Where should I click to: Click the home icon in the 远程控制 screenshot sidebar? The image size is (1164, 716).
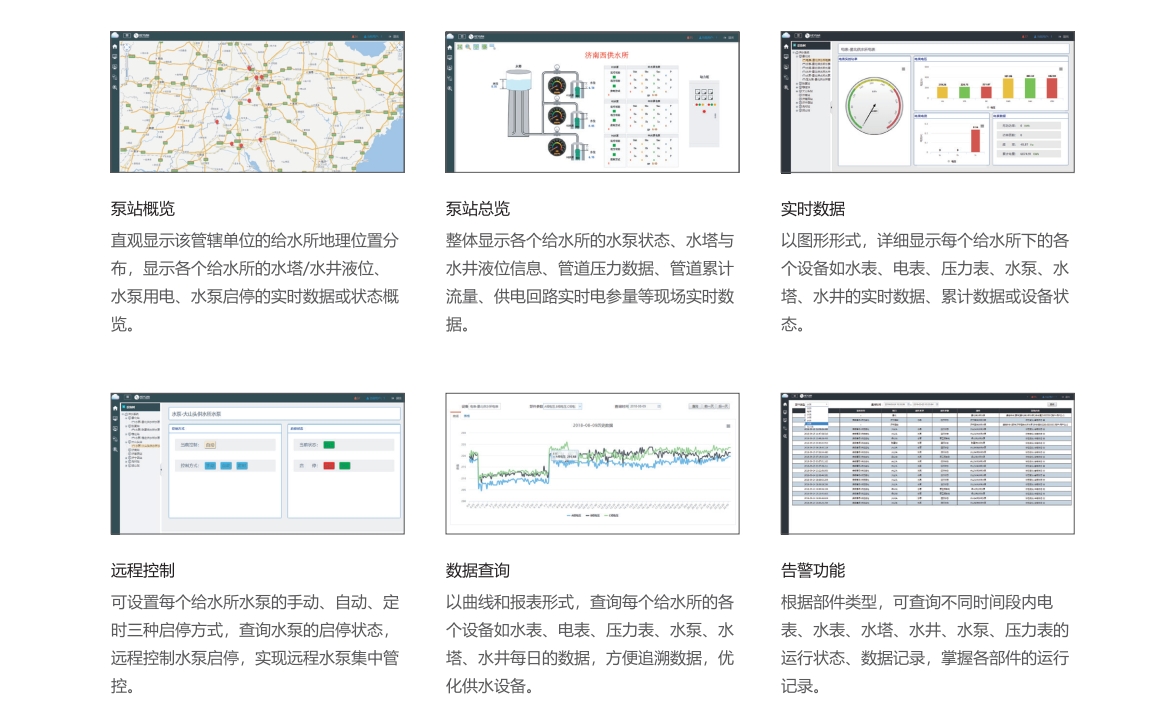(115, 409)
